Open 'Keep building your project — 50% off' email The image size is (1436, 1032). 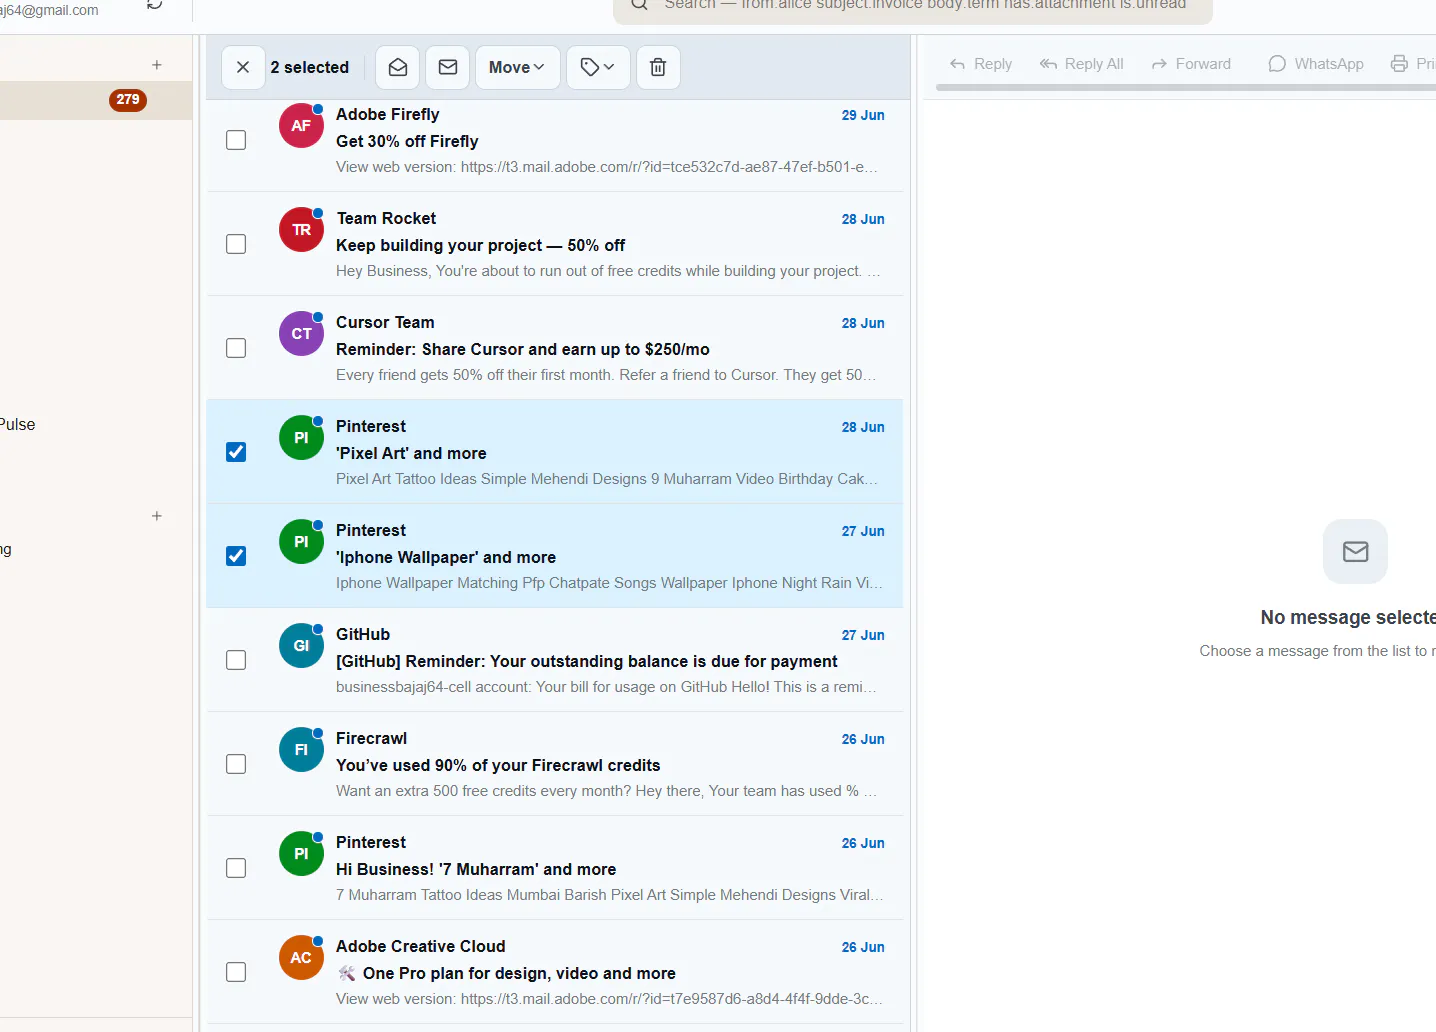555,244
